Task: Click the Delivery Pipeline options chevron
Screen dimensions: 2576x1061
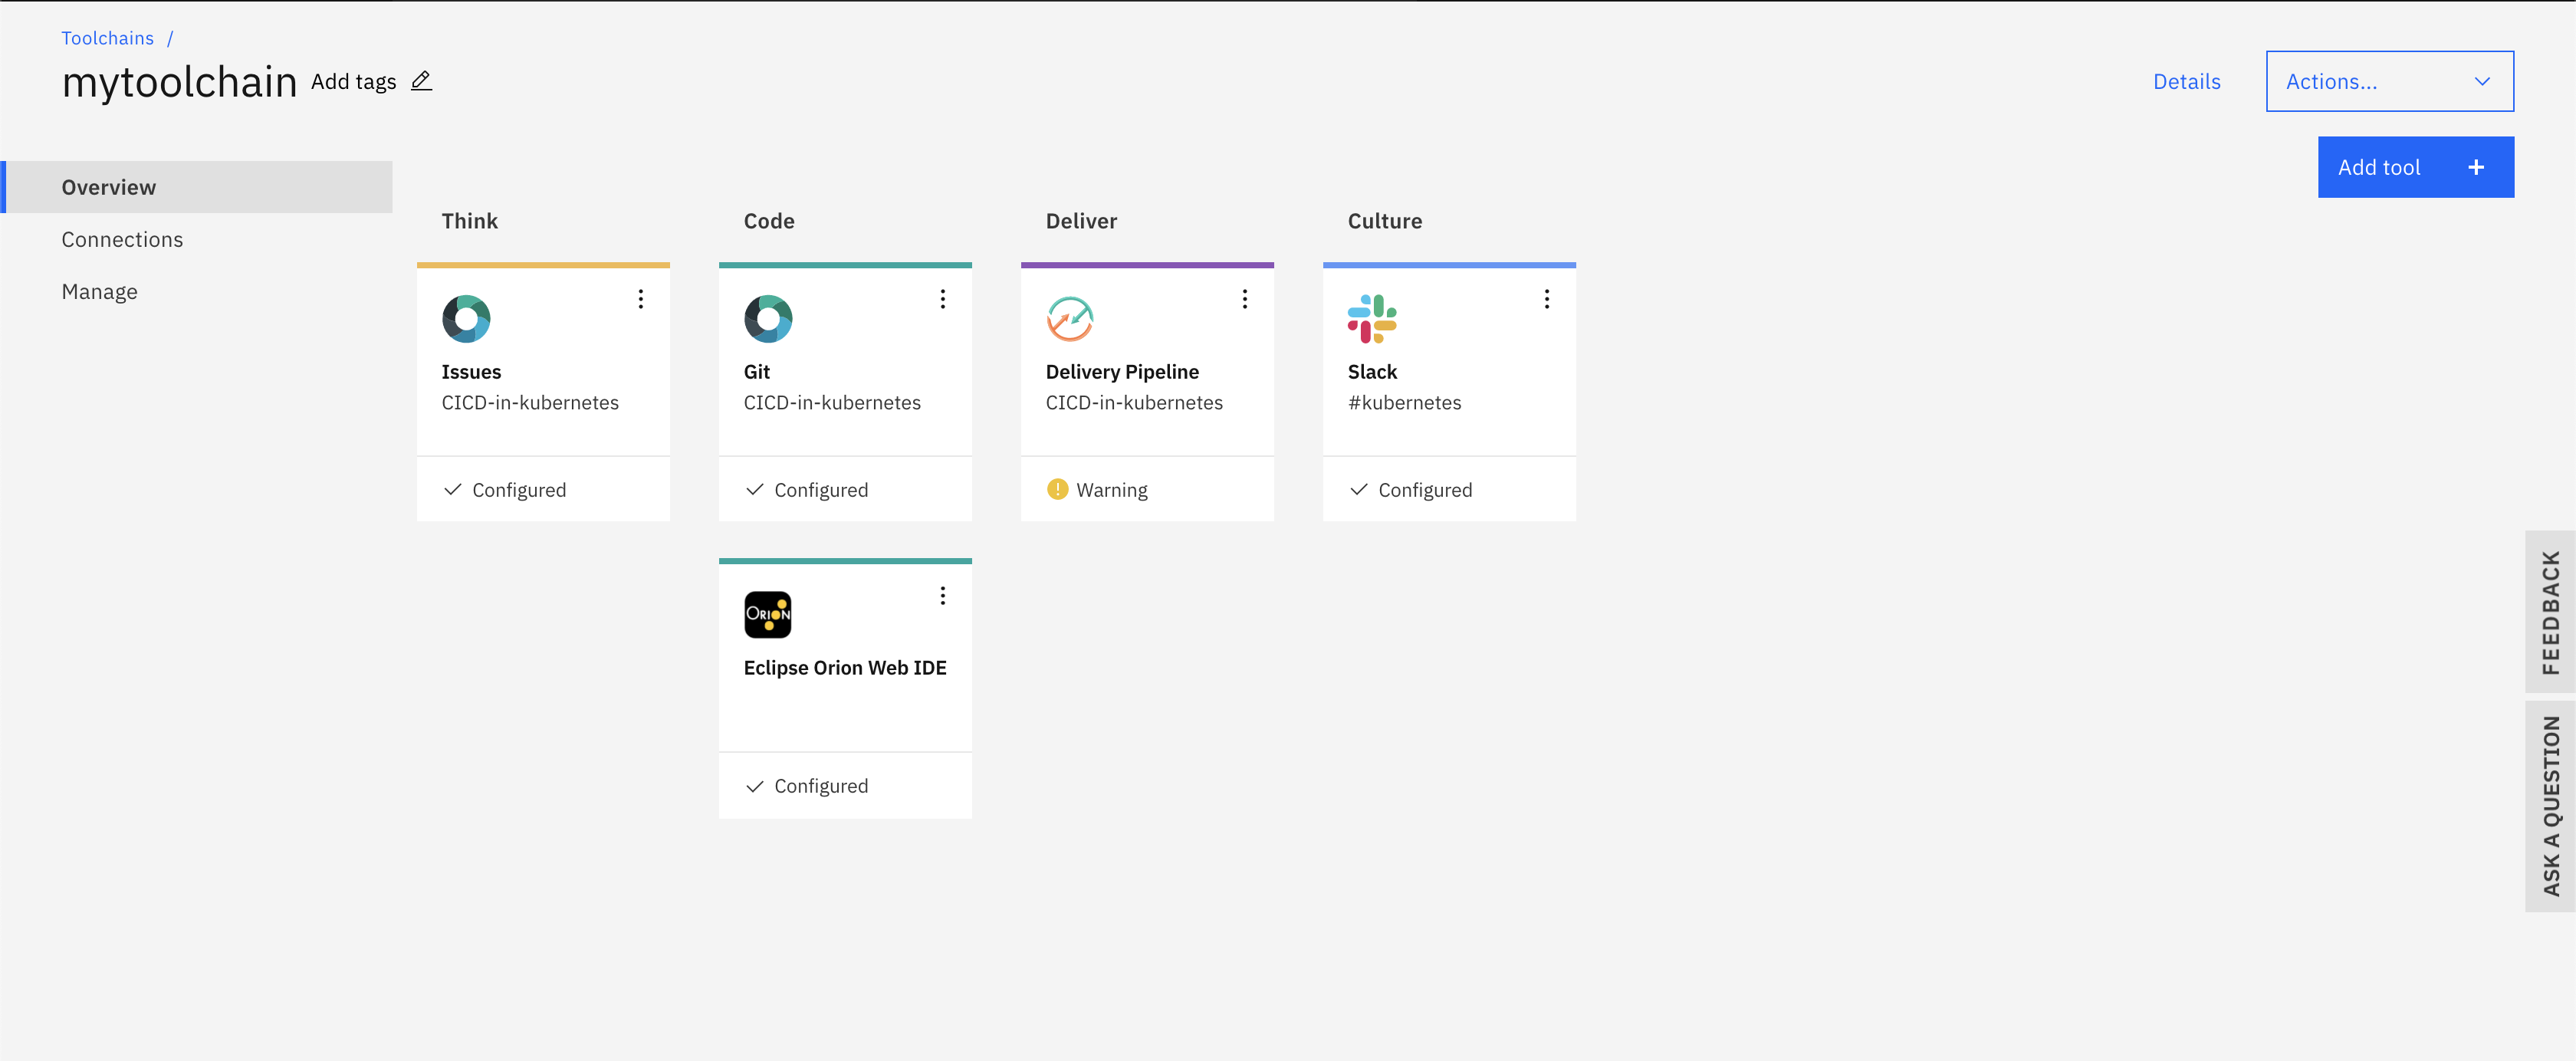Action: tap(1245, 299)
